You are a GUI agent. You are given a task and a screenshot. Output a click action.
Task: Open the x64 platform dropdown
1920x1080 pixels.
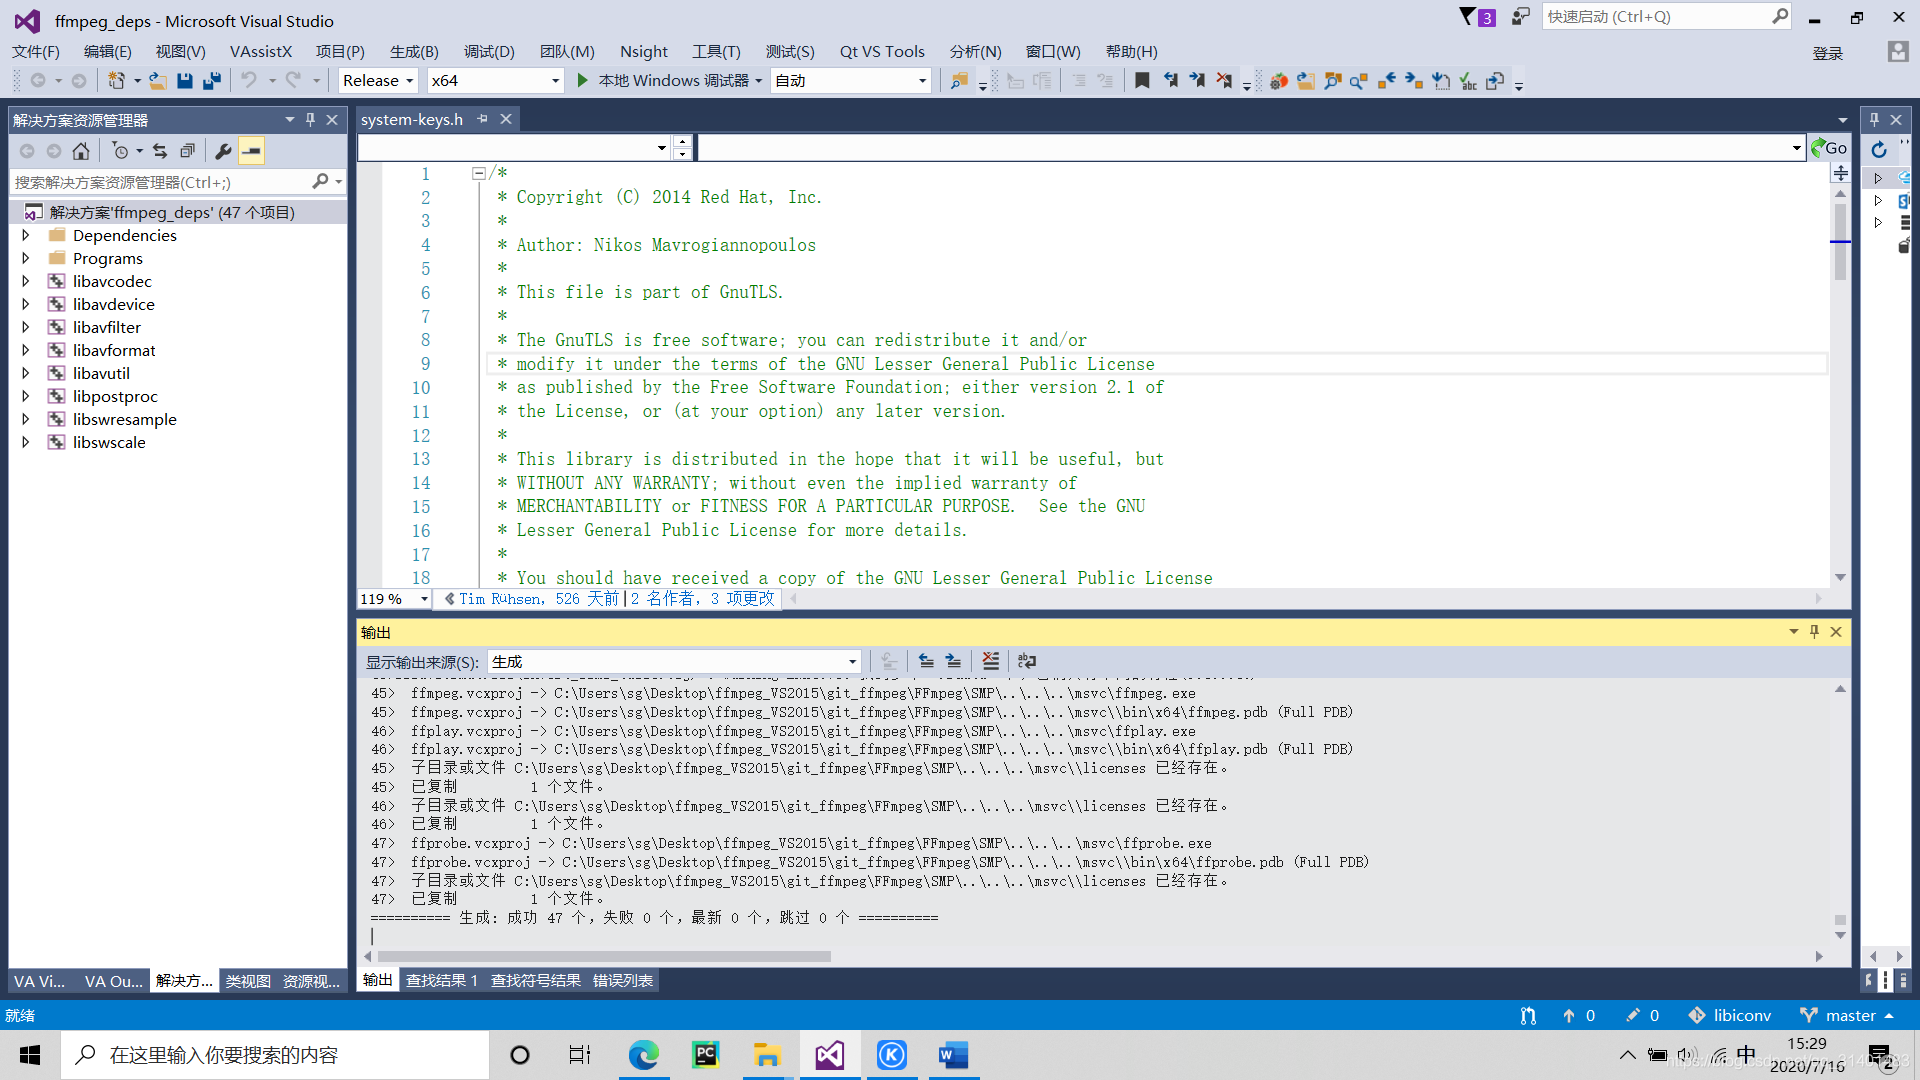(495, 81)
